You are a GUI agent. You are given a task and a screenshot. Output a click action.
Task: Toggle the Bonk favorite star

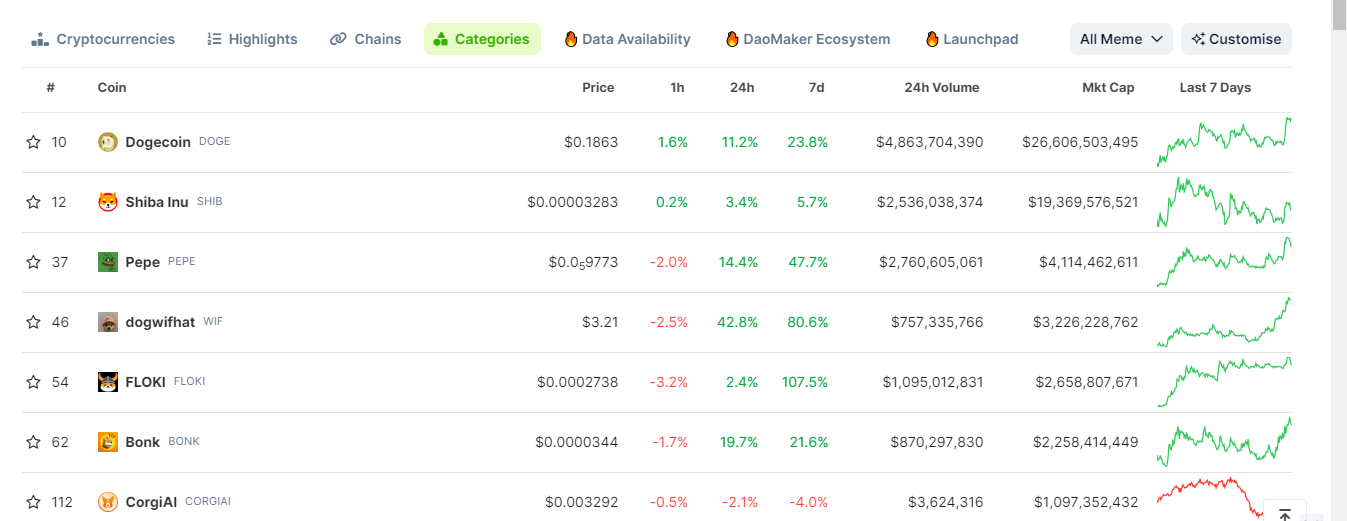pyautogui.click(x=33, y=442)
